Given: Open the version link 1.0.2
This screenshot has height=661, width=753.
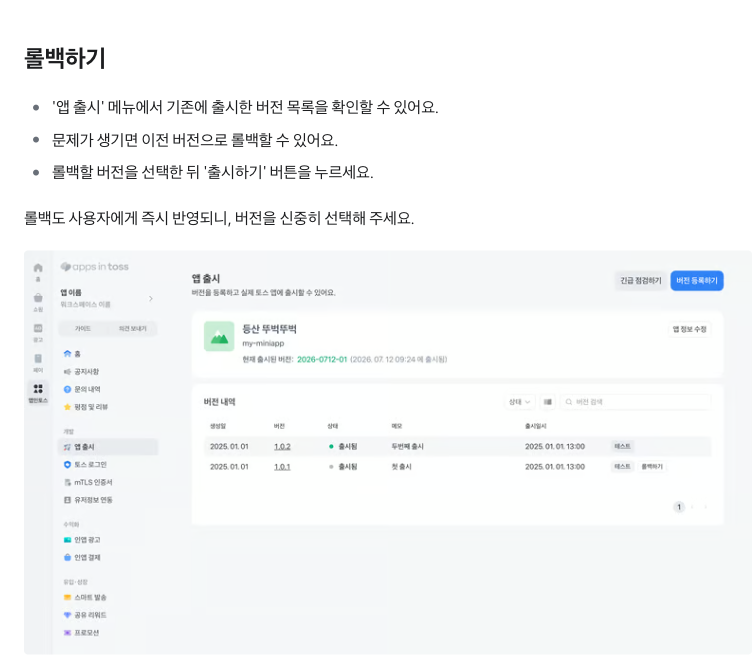Looking at the screenshot, I should click(282, 446).
